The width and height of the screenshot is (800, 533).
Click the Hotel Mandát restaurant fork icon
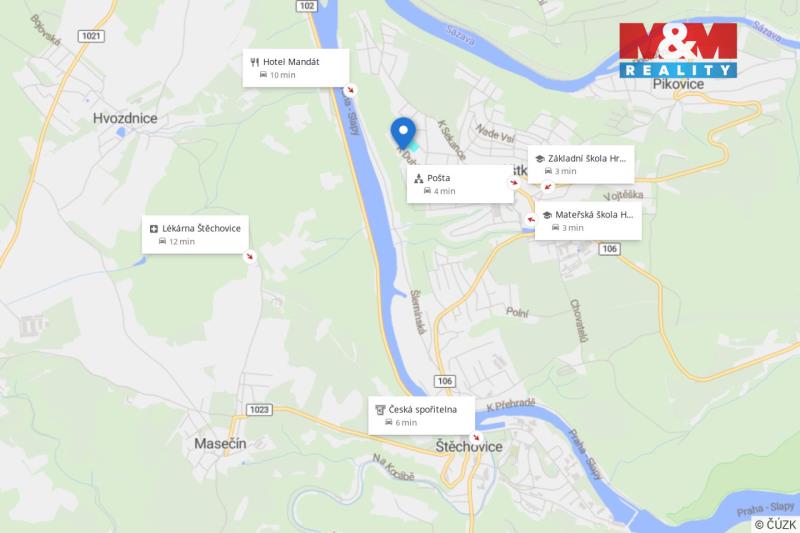tap(255, 62)
